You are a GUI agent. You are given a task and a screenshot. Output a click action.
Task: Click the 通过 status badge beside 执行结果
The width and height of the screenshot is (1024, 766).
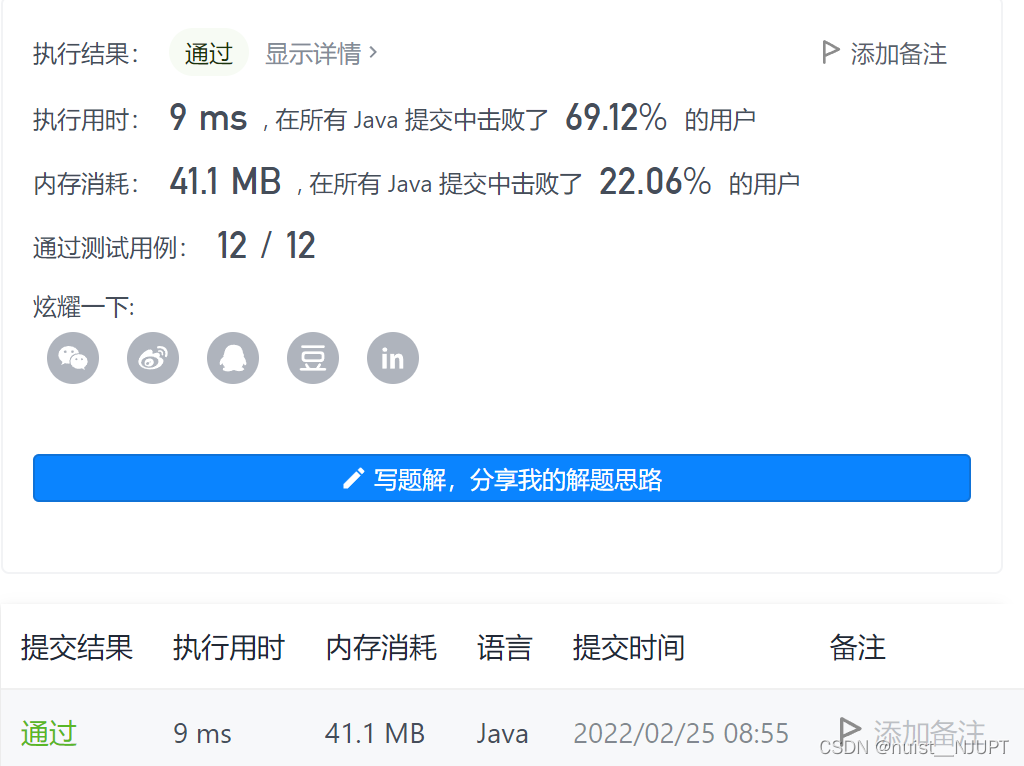(x=208, y=53)
